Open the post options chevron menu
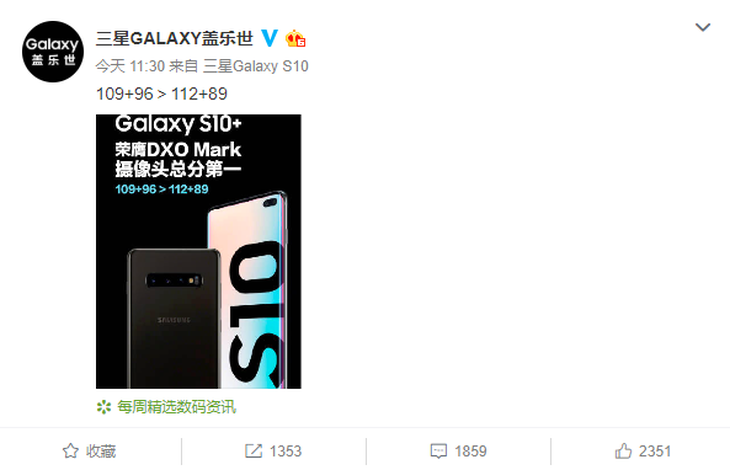The image size is (730, 470). pyautogui.click(x=703, y=27)
